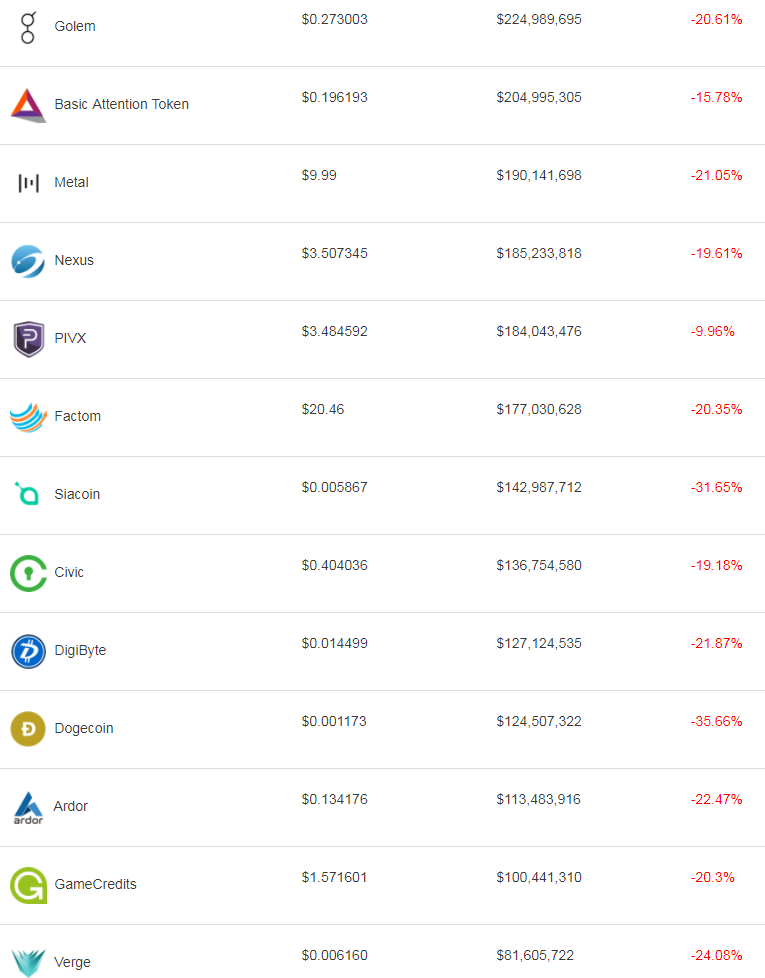765x978 pixels.
Task: Click Factom's $20.46 price value
Action: tap(323, 409)
